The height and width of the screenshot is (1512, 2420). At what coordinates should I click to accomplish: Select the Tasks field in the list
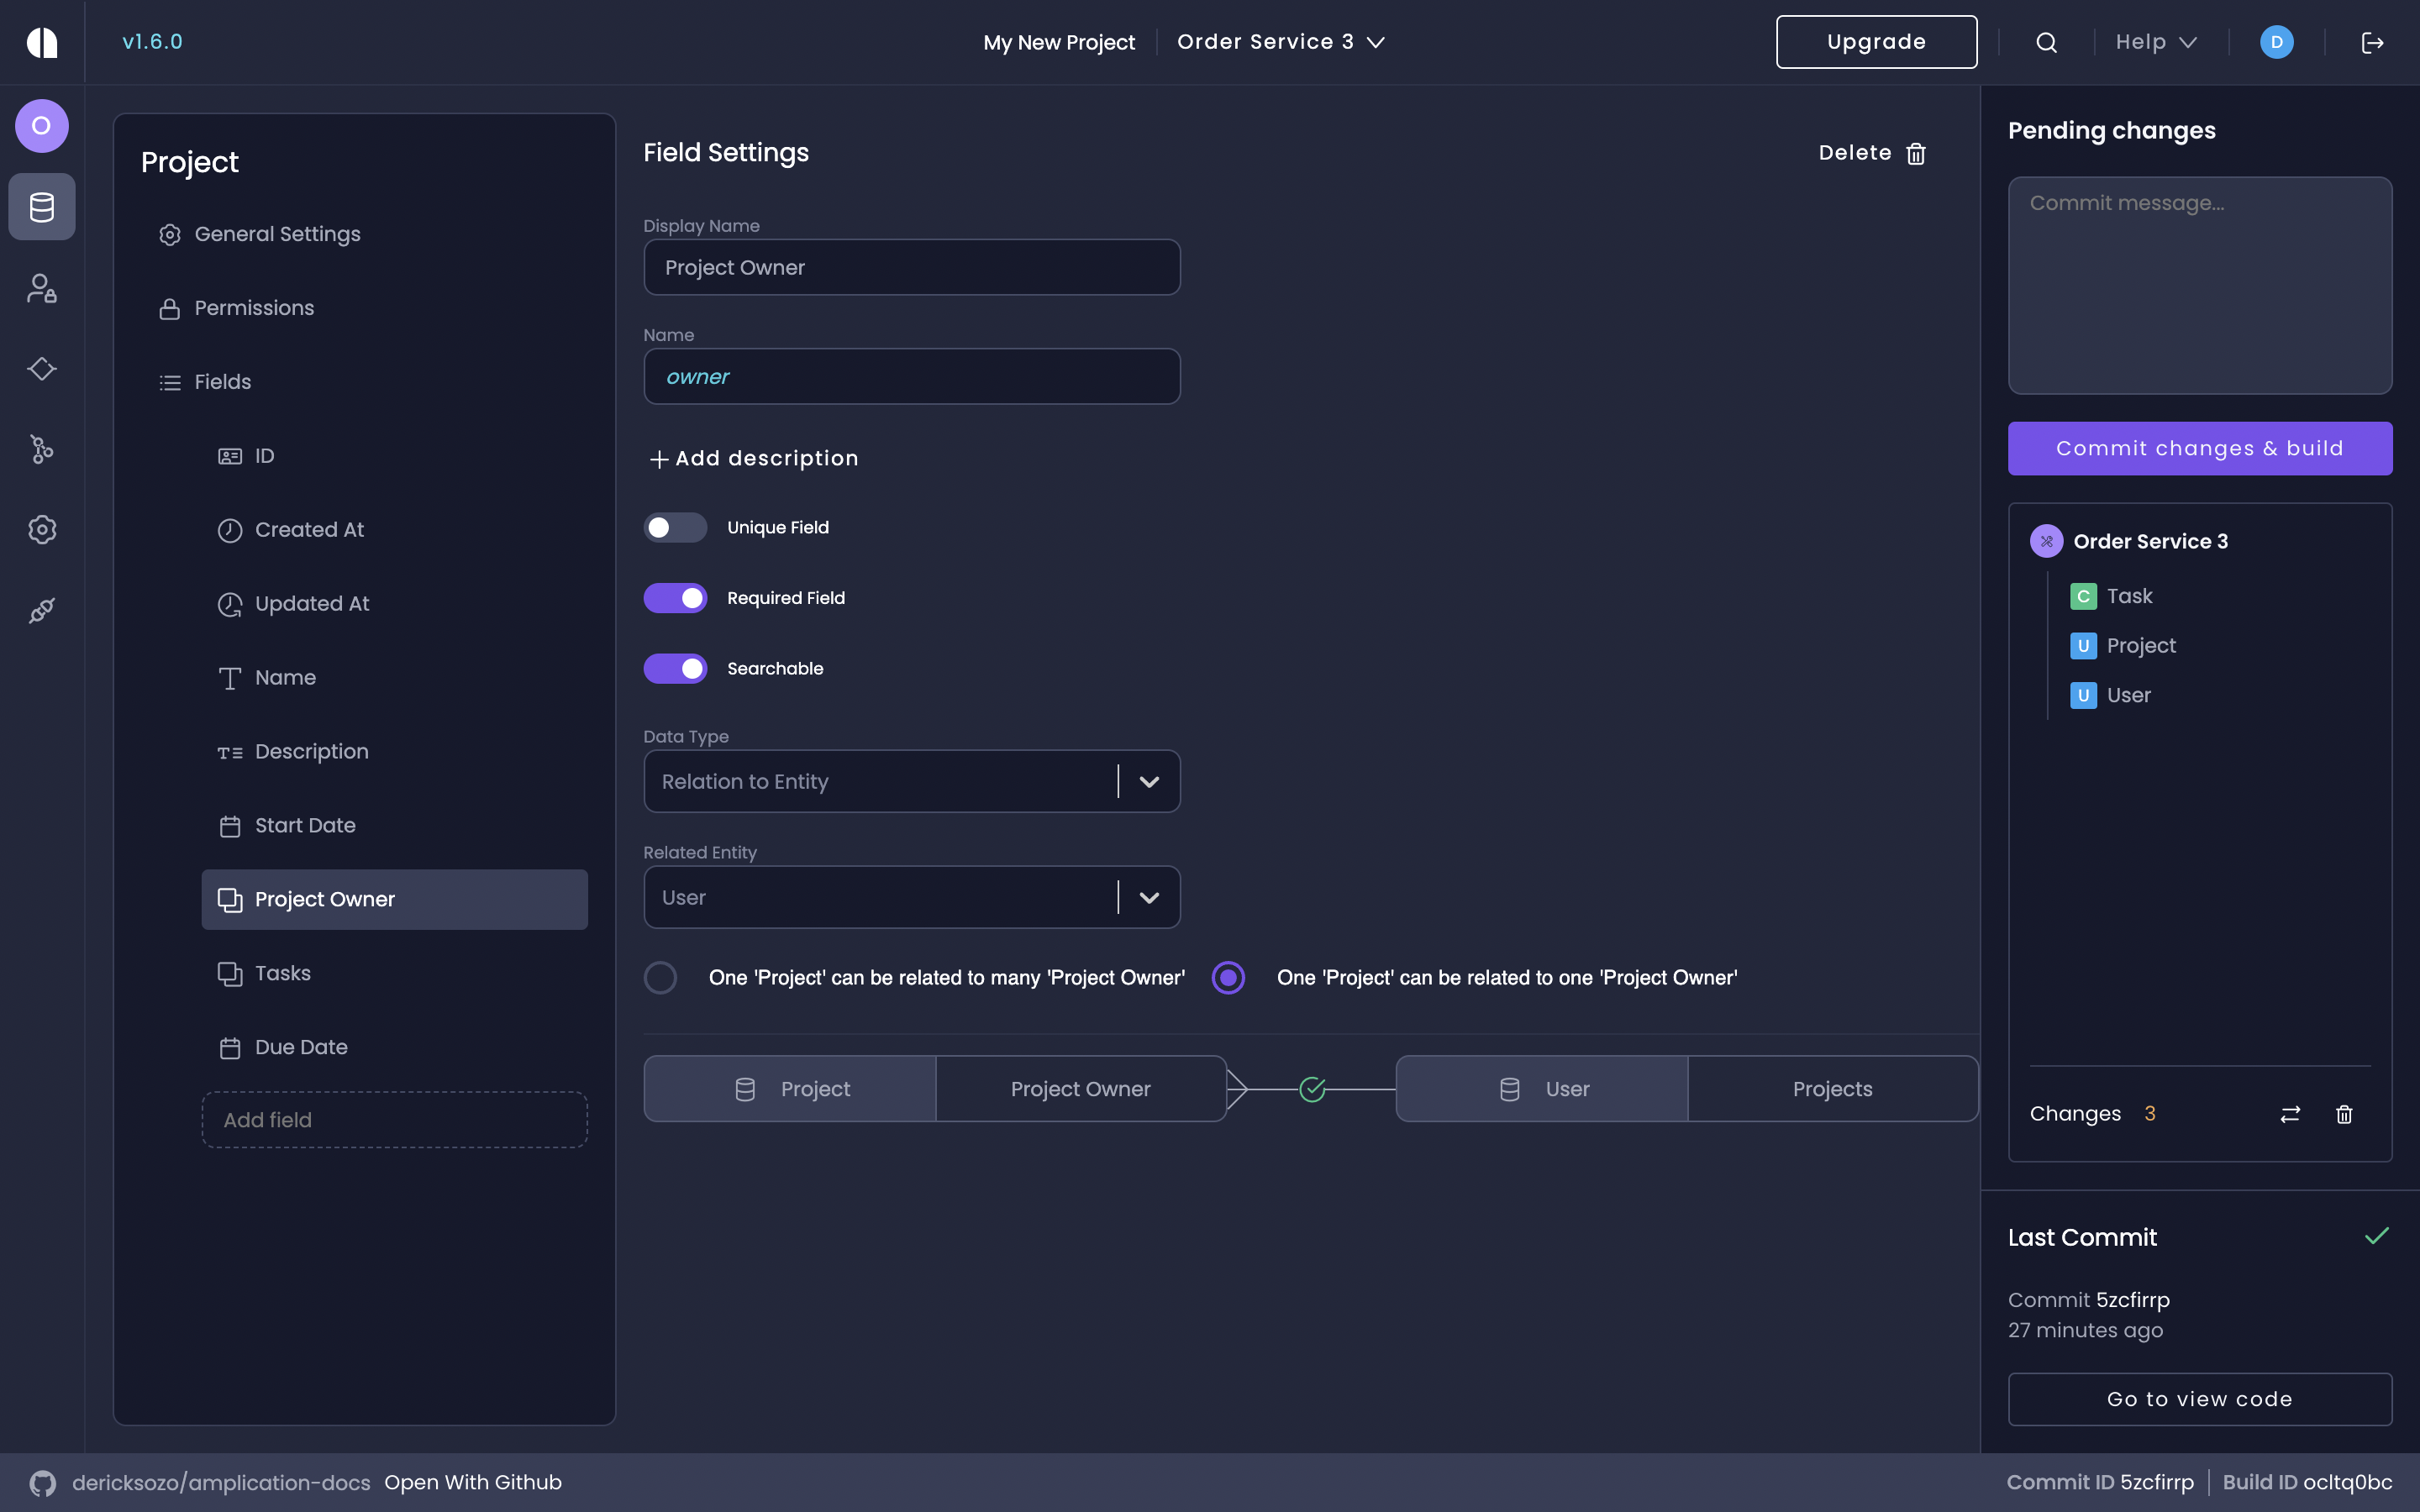coord(283,973)
